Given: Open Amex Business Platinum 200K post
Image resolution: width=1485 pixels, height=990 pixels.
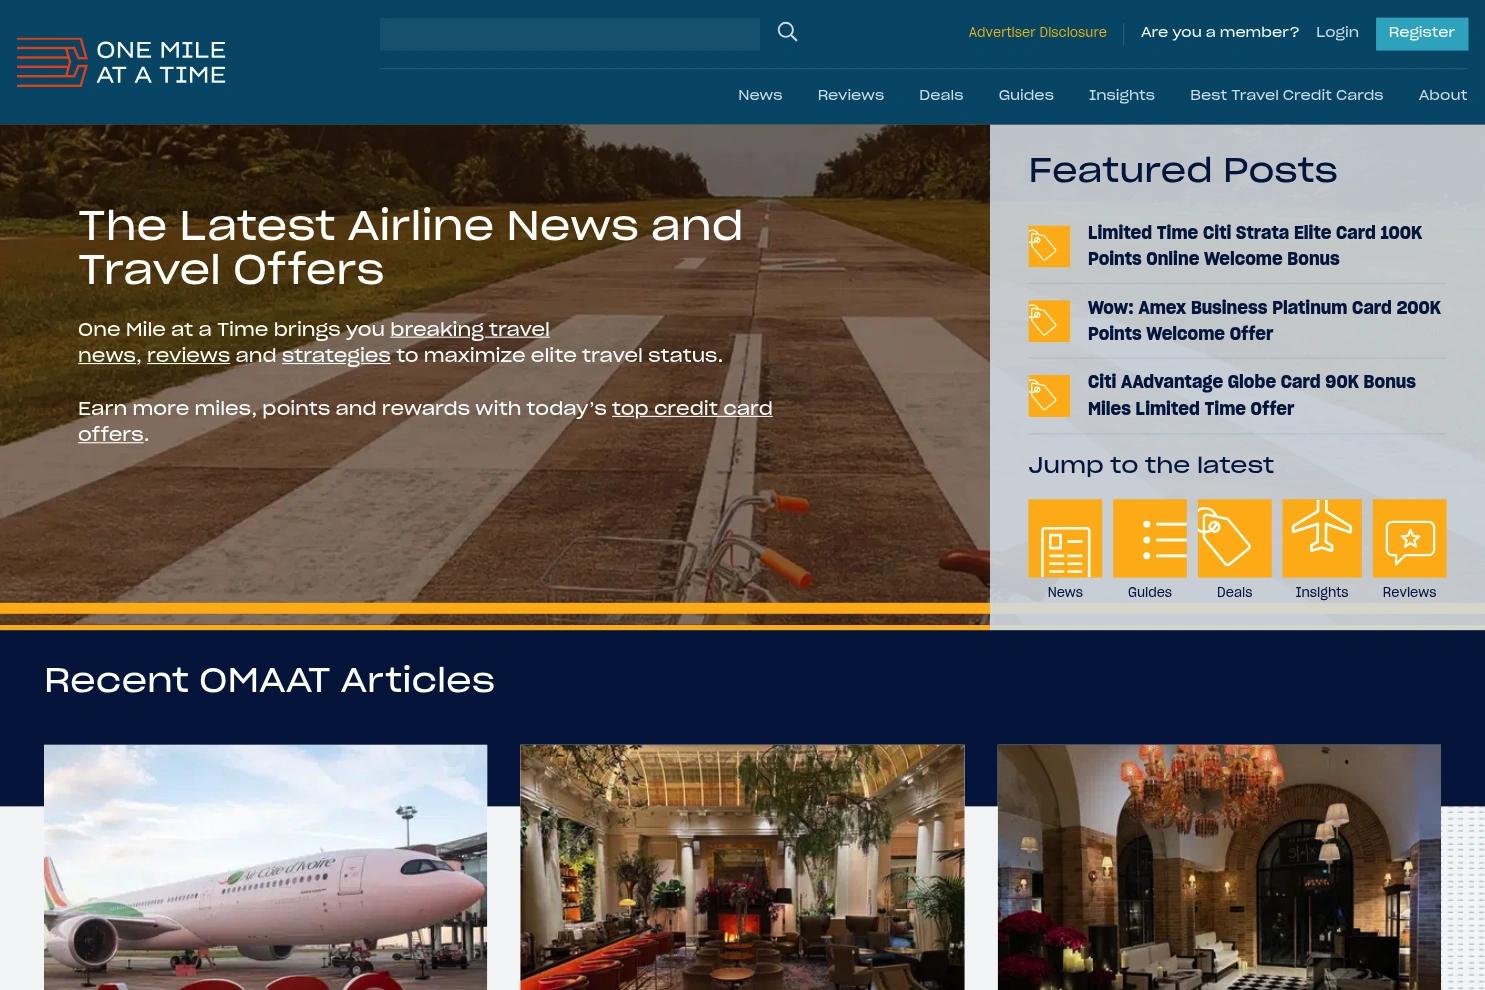Looking at the screenshot, I should click(1264, 321).
